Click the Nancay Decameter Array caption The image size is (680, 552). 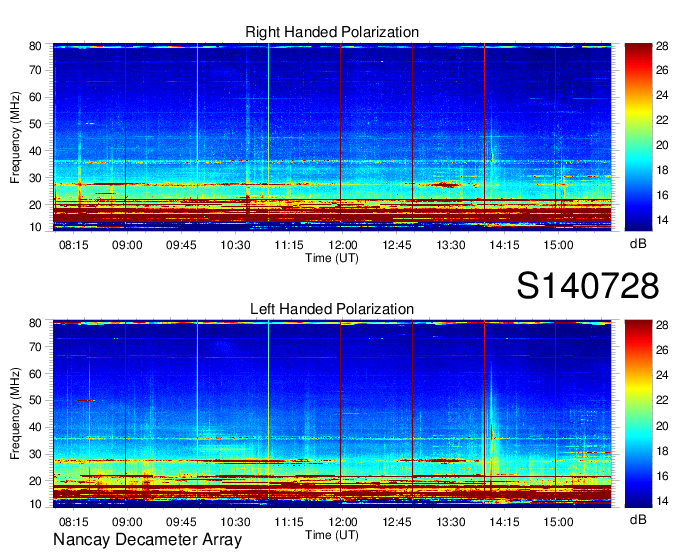[147, 539]
